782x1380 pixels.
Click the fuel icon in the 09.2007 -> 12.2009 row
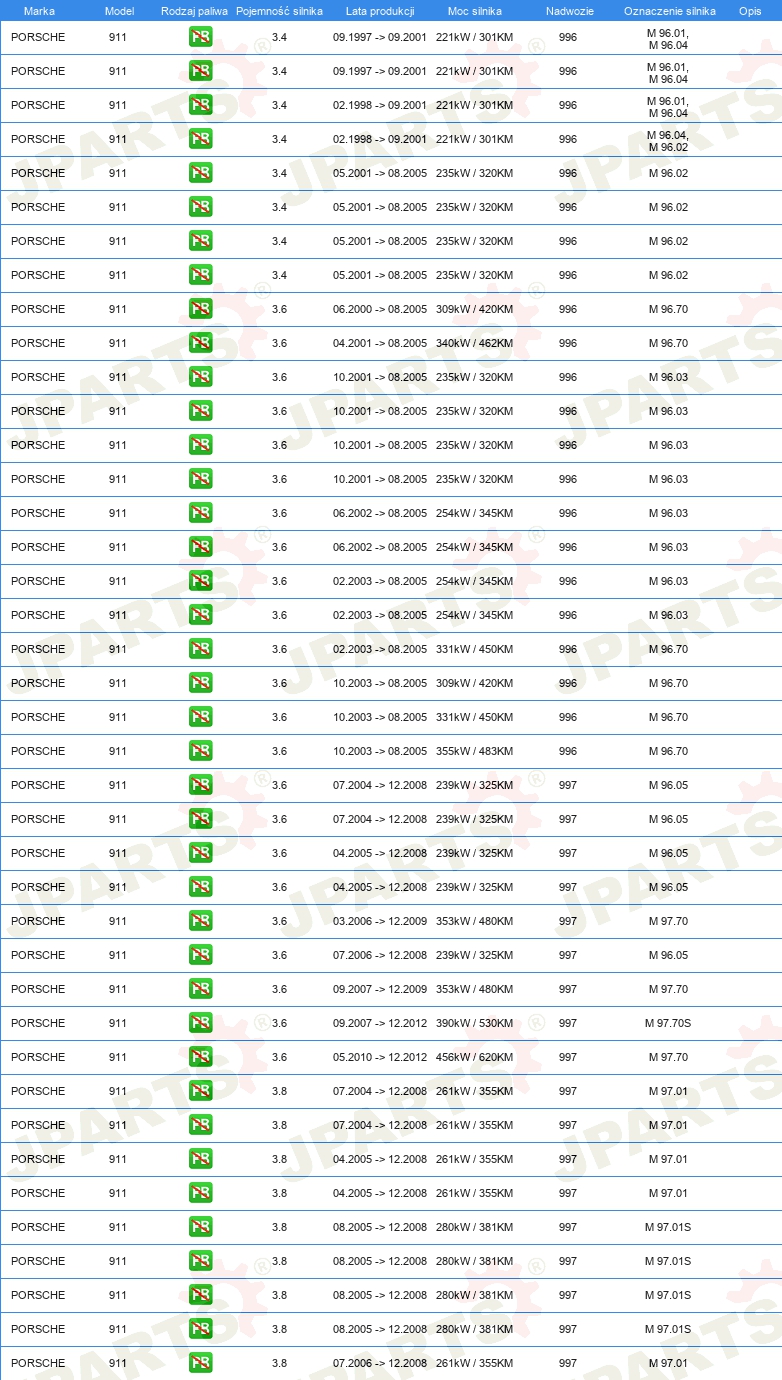(200, 989)
